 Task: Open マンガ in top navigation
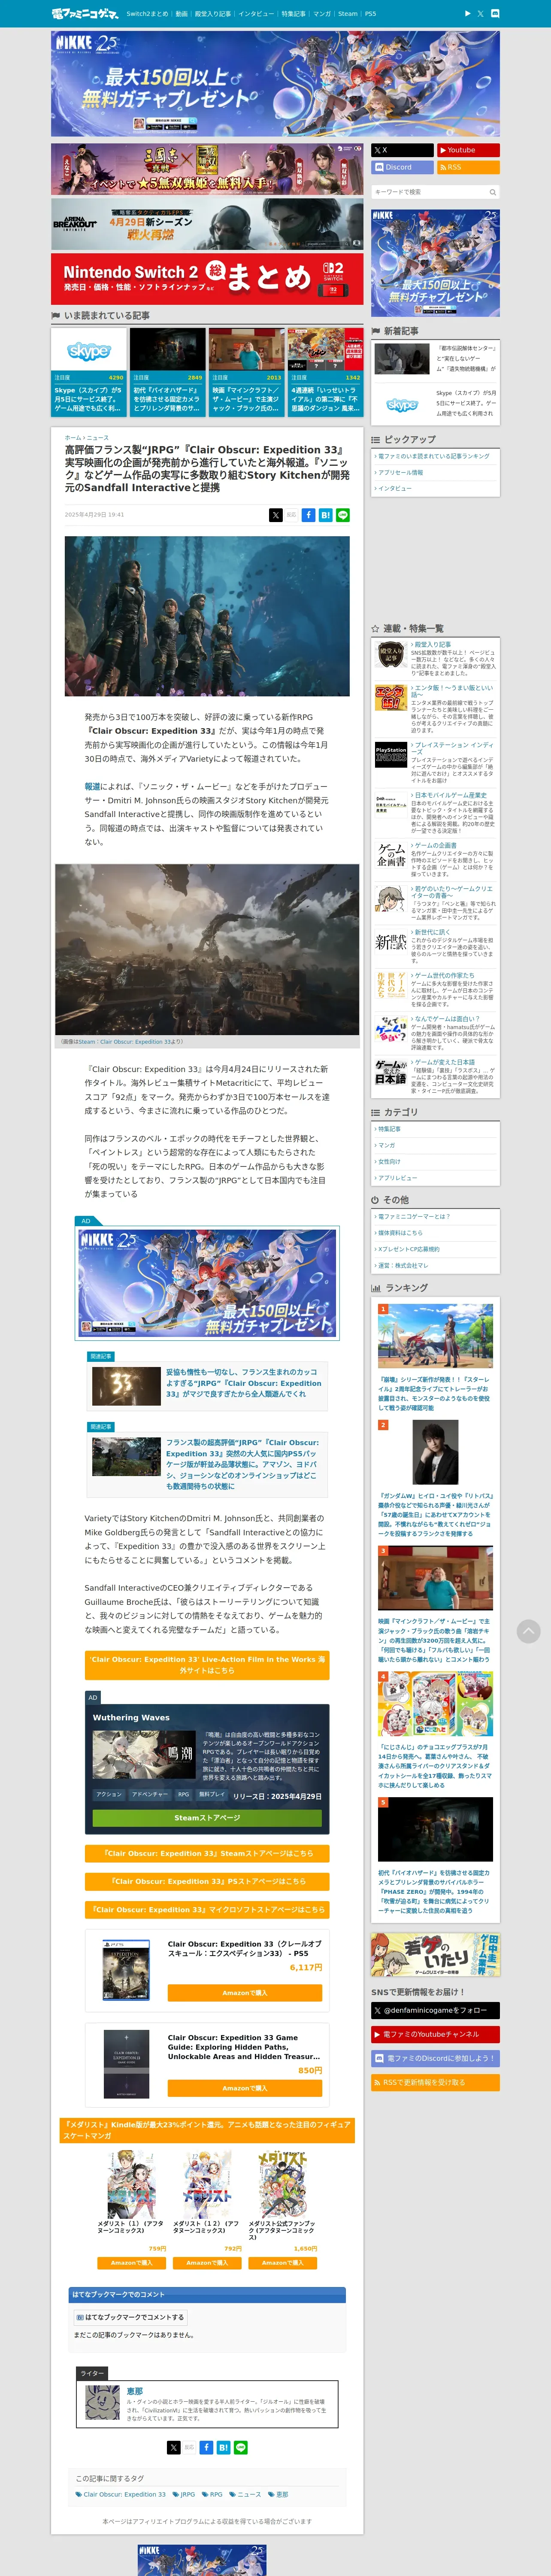pyautogui.click(x=322, y=14)
